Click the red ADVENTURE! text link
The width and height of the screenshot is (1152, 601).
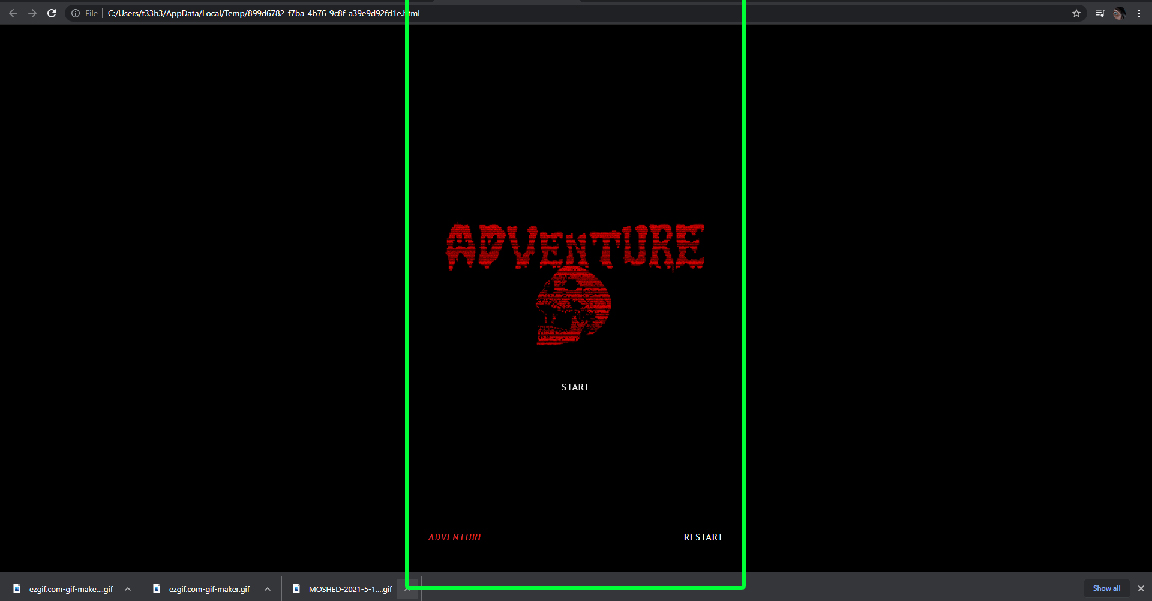pyautogui.click(x=455, y=537)
